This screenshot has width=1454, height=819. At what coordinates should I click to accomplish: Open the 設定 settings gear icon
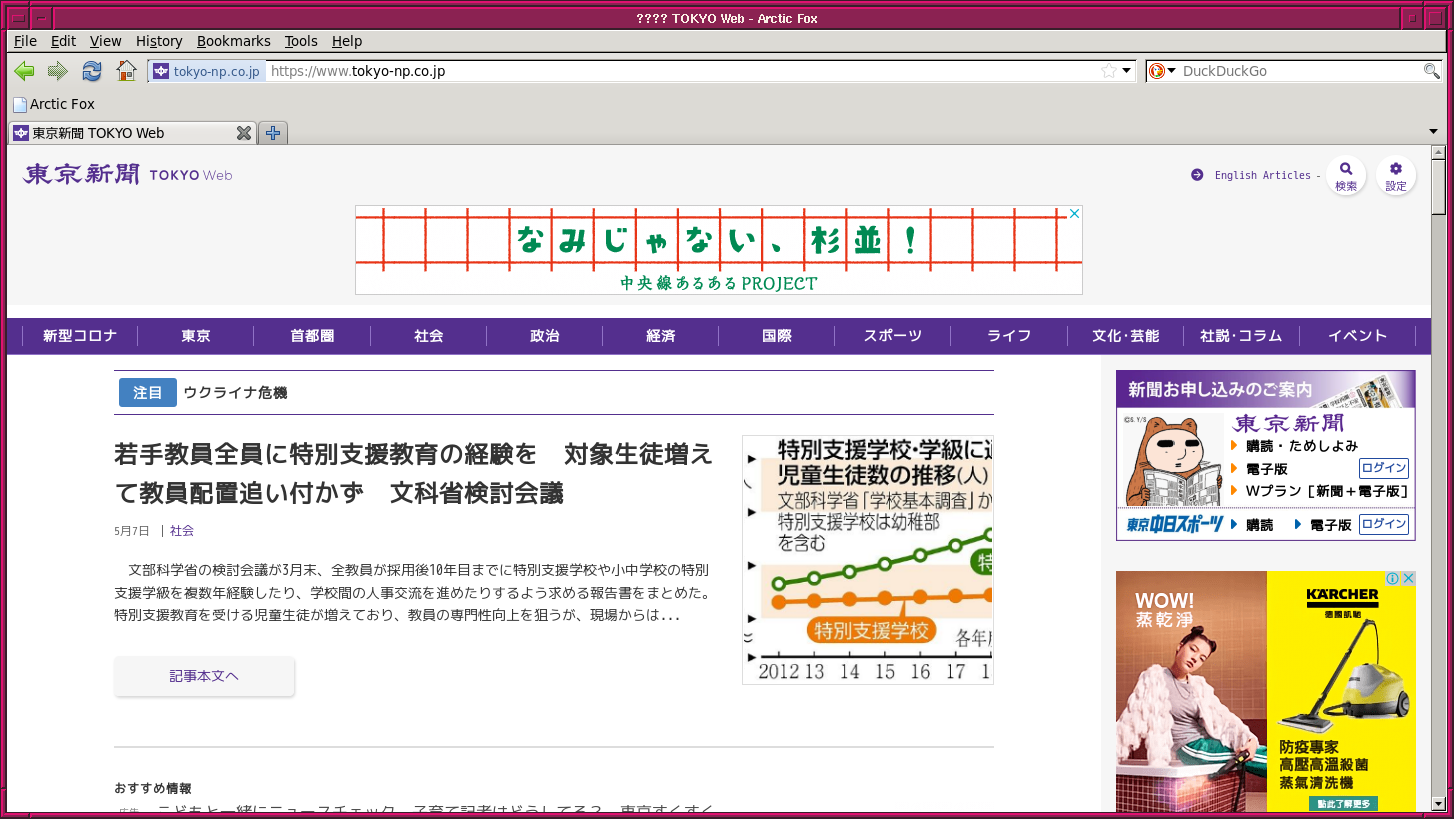click(1396, 175)
